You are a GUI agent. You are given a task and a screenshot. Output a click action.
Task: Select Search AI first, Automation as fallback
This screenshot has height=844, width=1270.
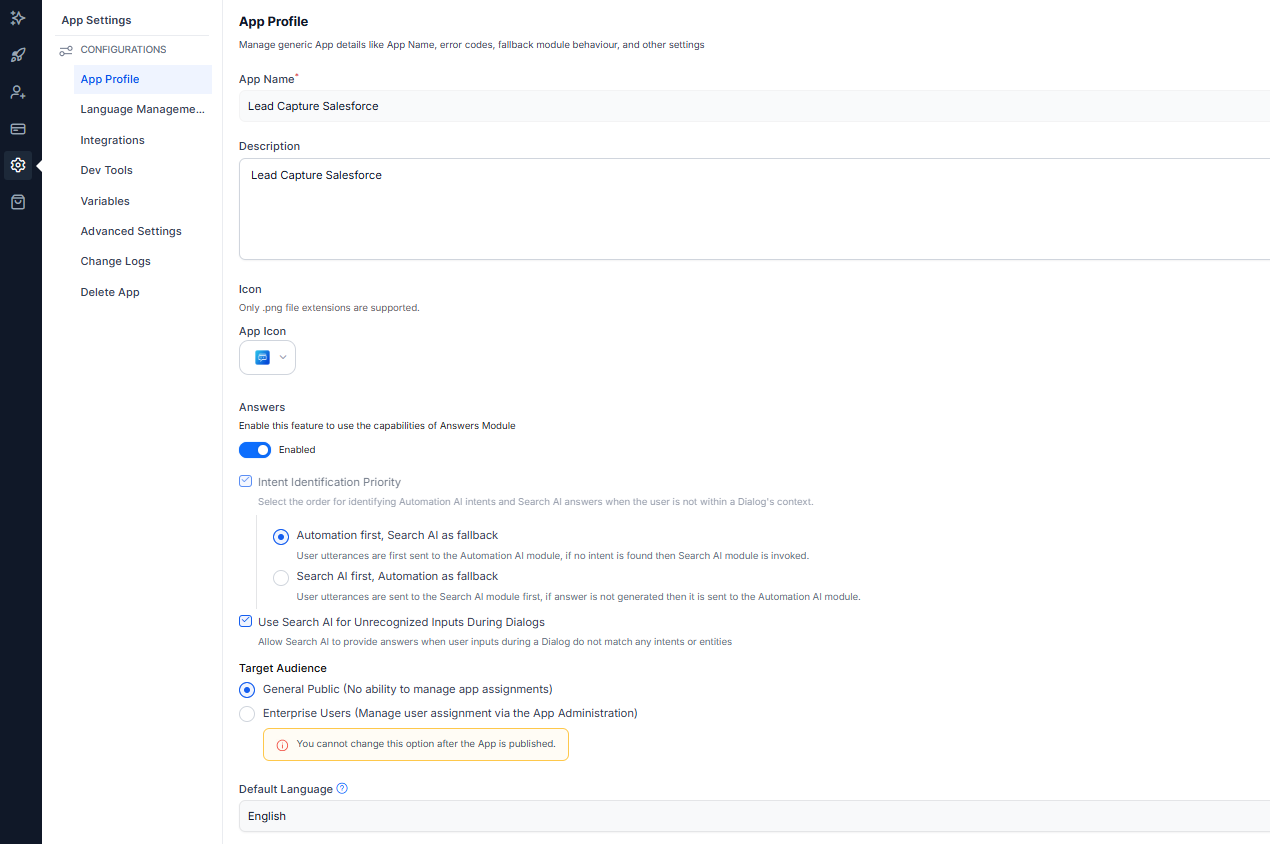[x=281, y=577]
